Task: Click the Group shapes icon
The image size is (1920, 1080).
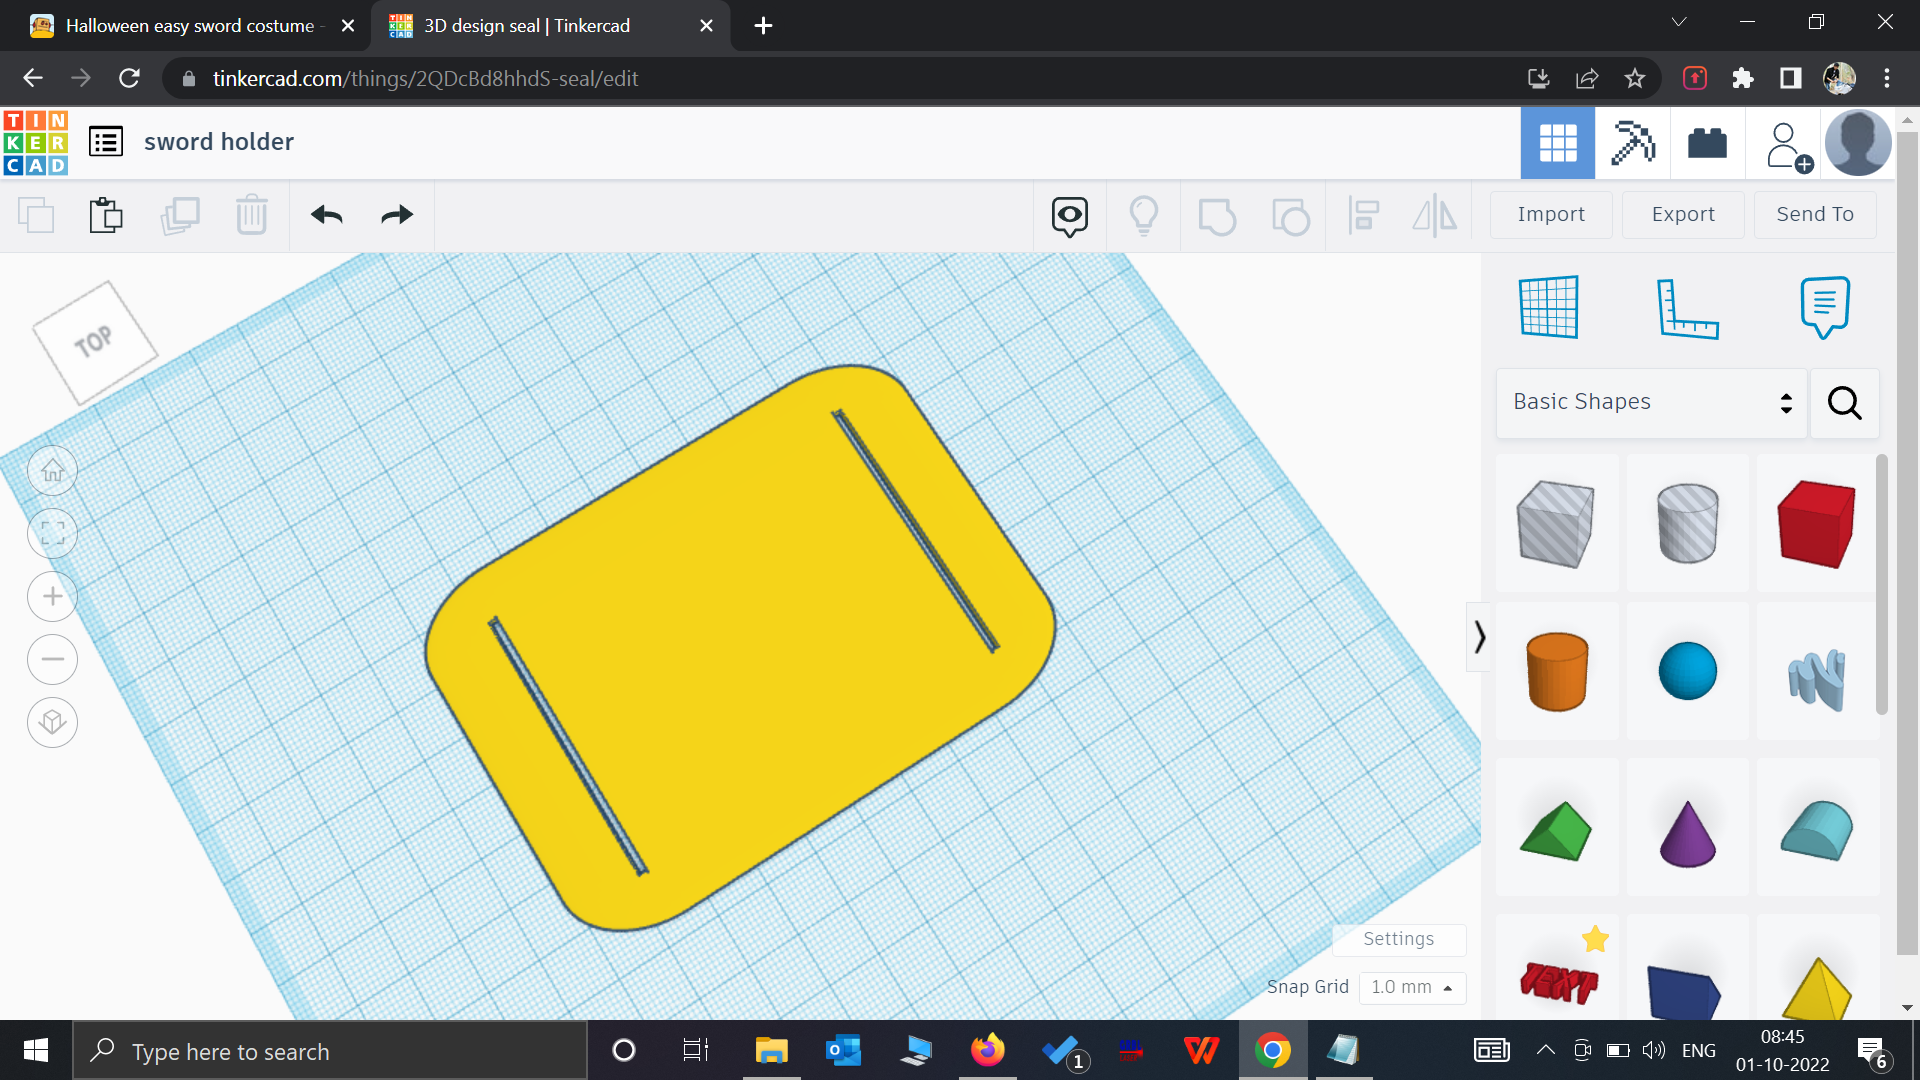Action: click(x=1218, y=215)
